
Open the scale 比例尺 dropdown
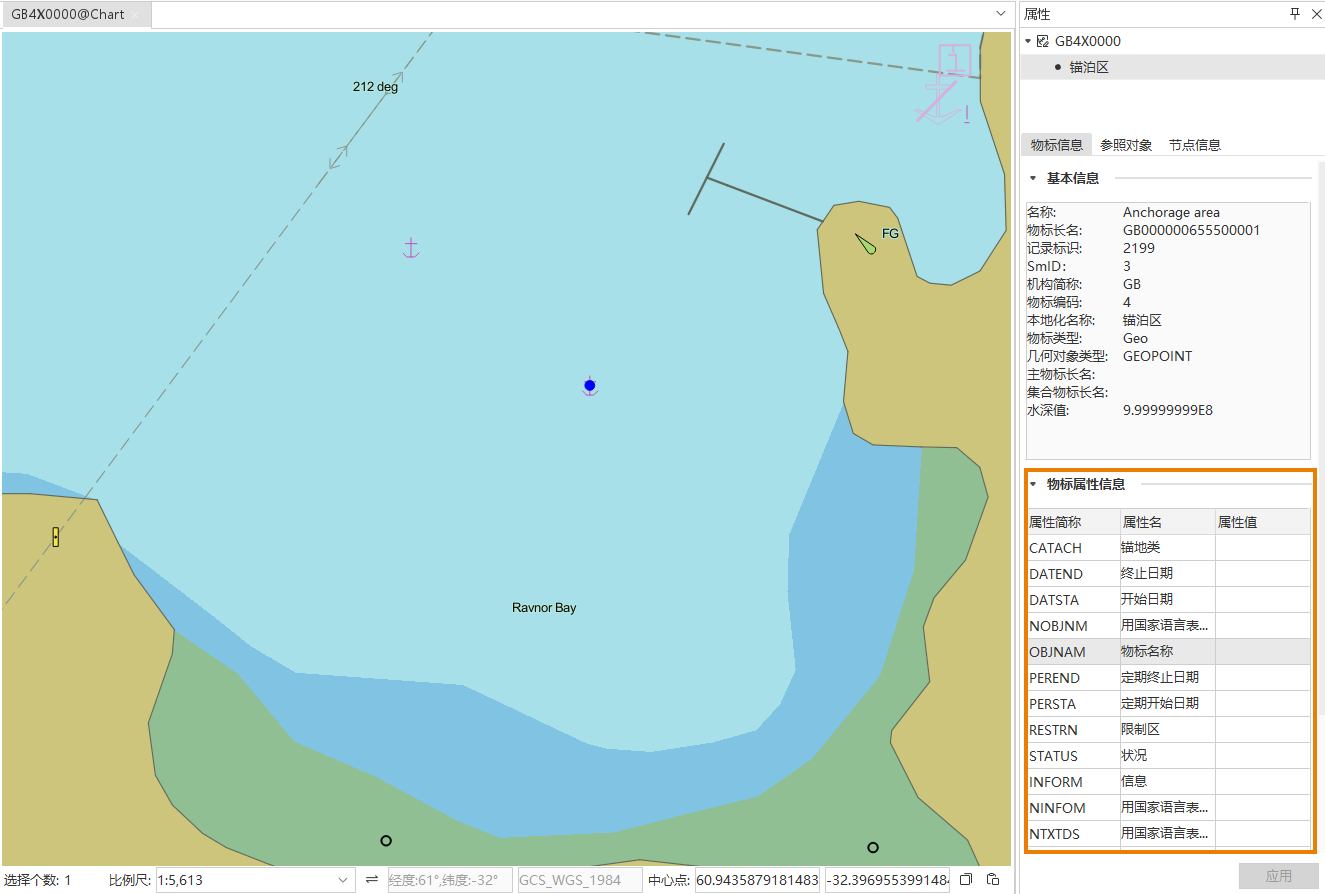click(x=343, y=880)
